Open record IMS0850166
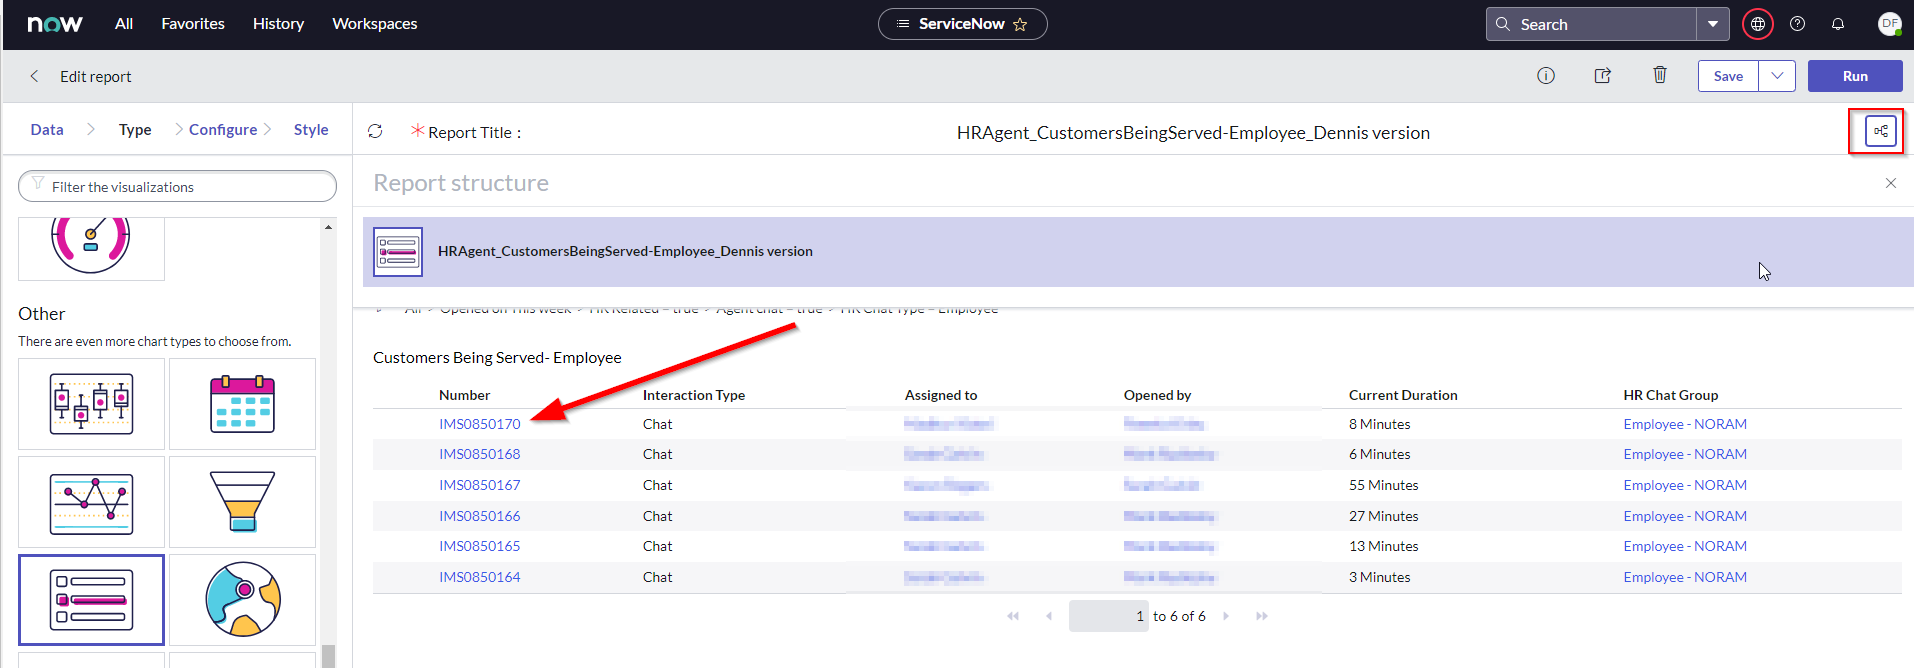This screenshot has height=668, width=1914. [x=480, y=516]
